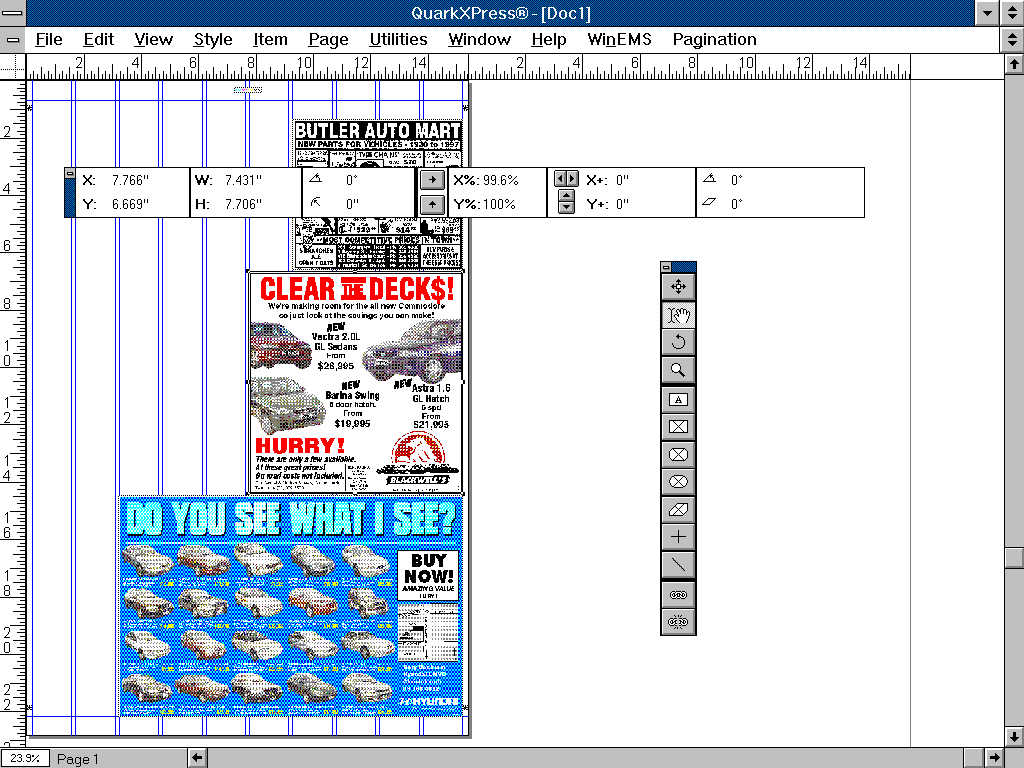Nudge picture offset up using up arrow
The width and height of the screenshot is (1024, 768).
click(x=566, y=195)
